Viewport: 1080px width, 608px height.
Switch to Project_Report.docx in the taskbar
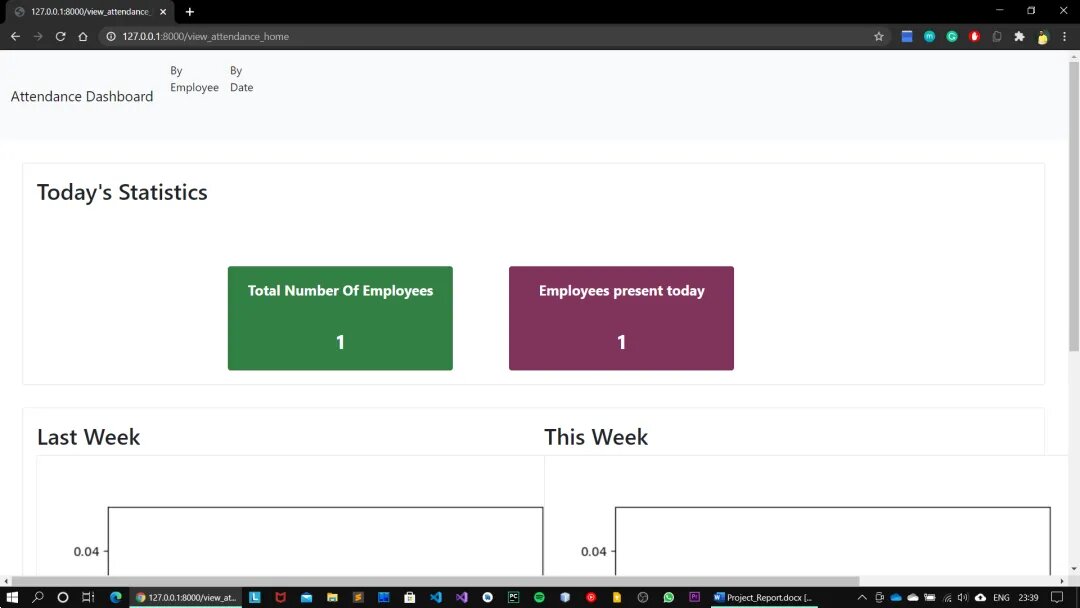tap(762, 597)
